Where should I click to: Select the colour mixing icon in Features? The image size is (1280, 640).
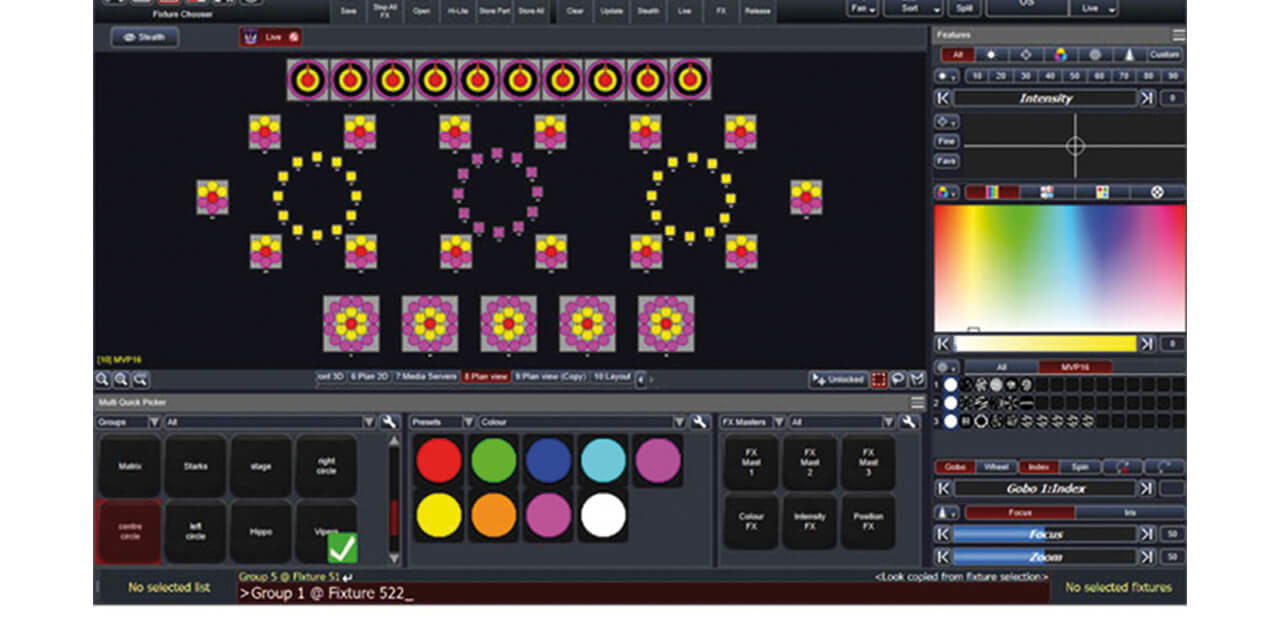[x=1060, y=55]
